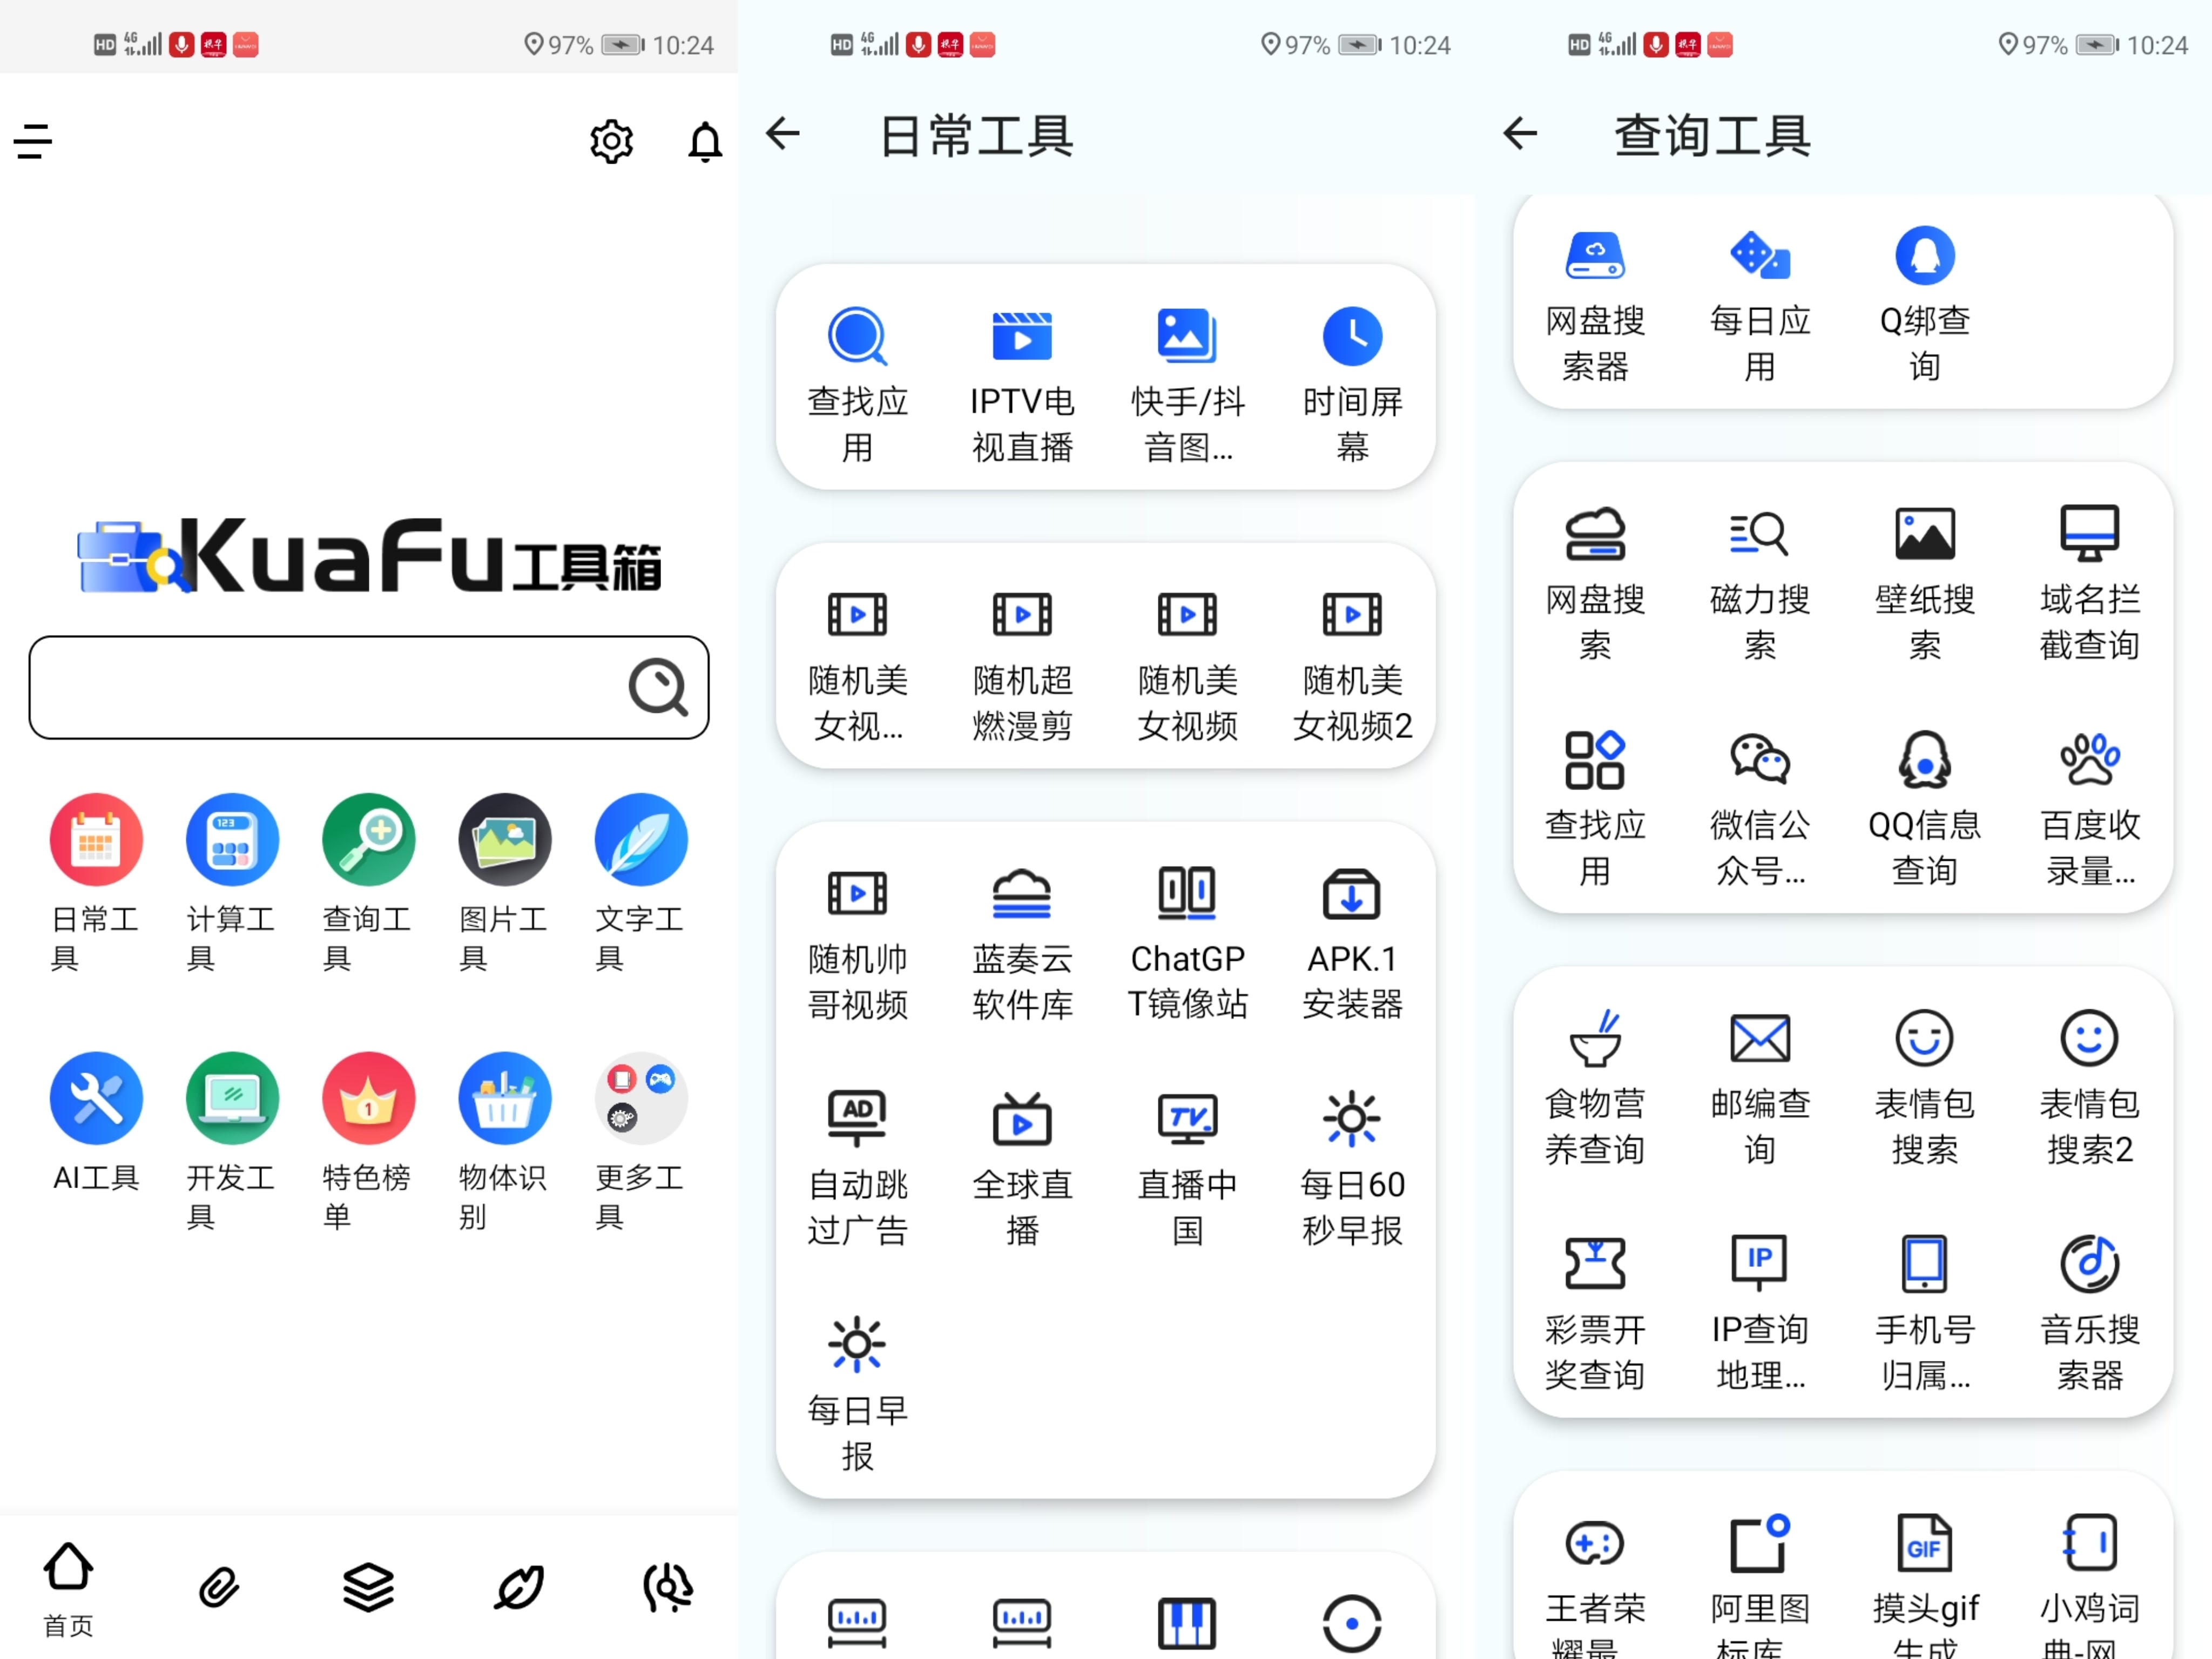
Task: Tap the notification bell icon
Action: (705, 141)
